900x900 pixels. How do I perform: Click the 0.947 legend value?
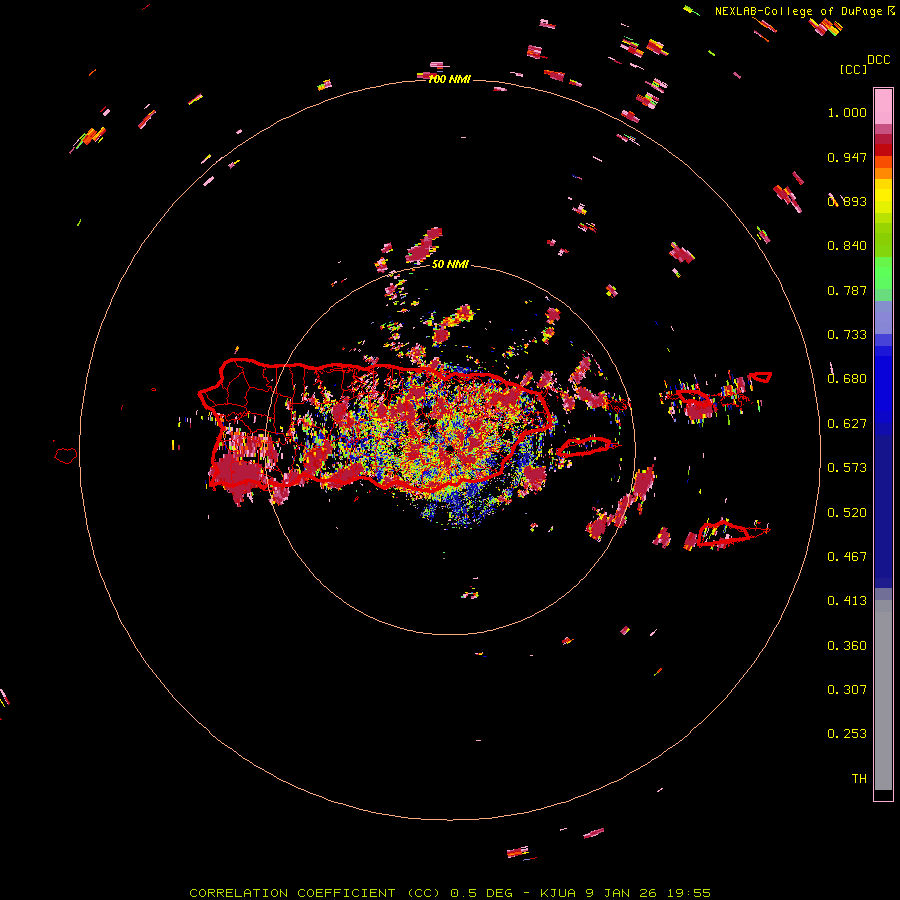847,157
